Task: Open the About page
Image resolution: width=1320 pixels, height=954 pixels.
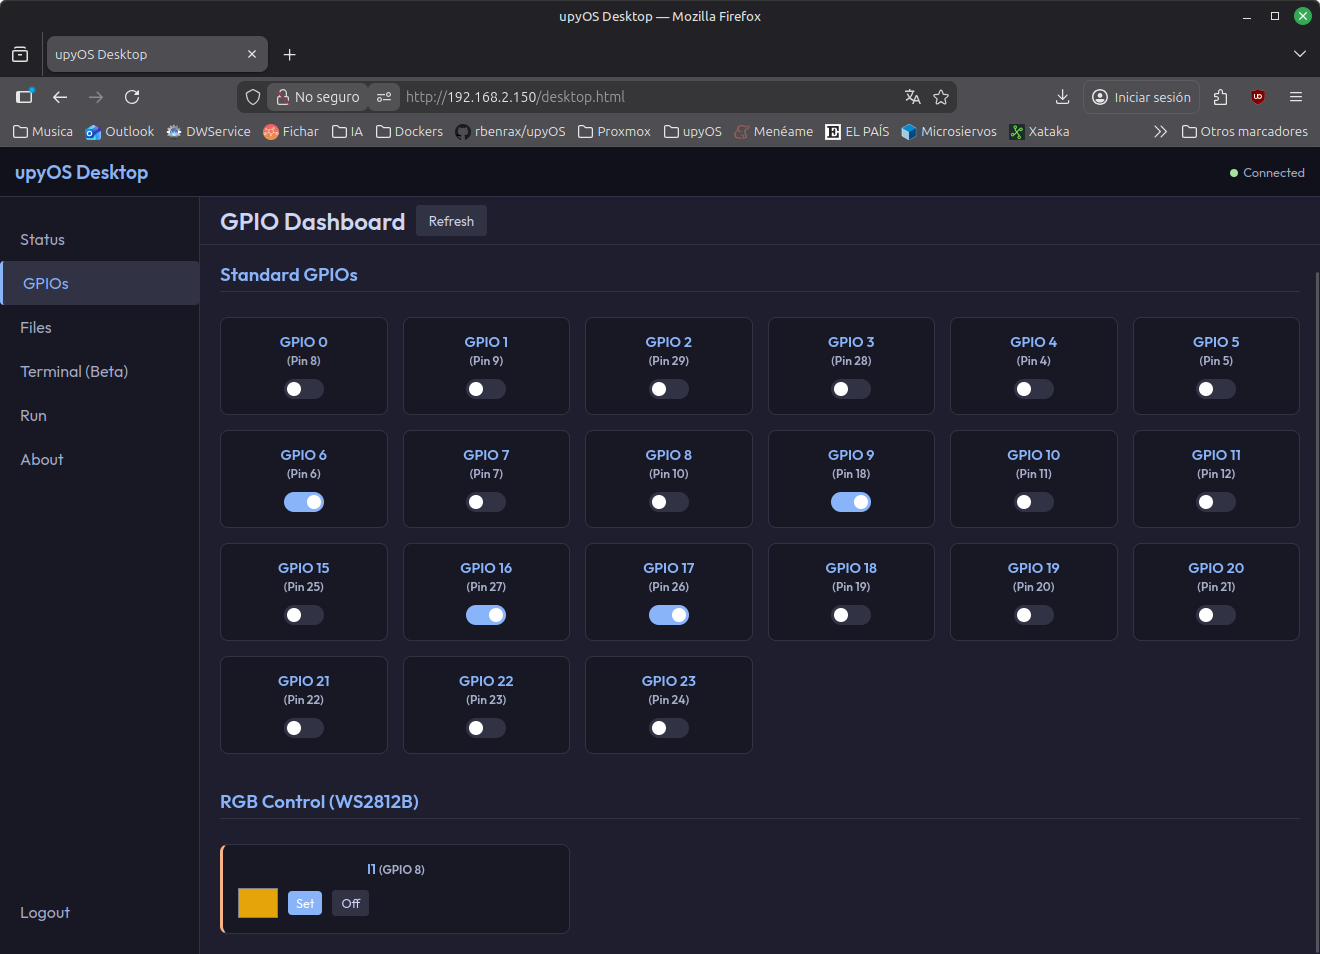Action: (100, 460)
